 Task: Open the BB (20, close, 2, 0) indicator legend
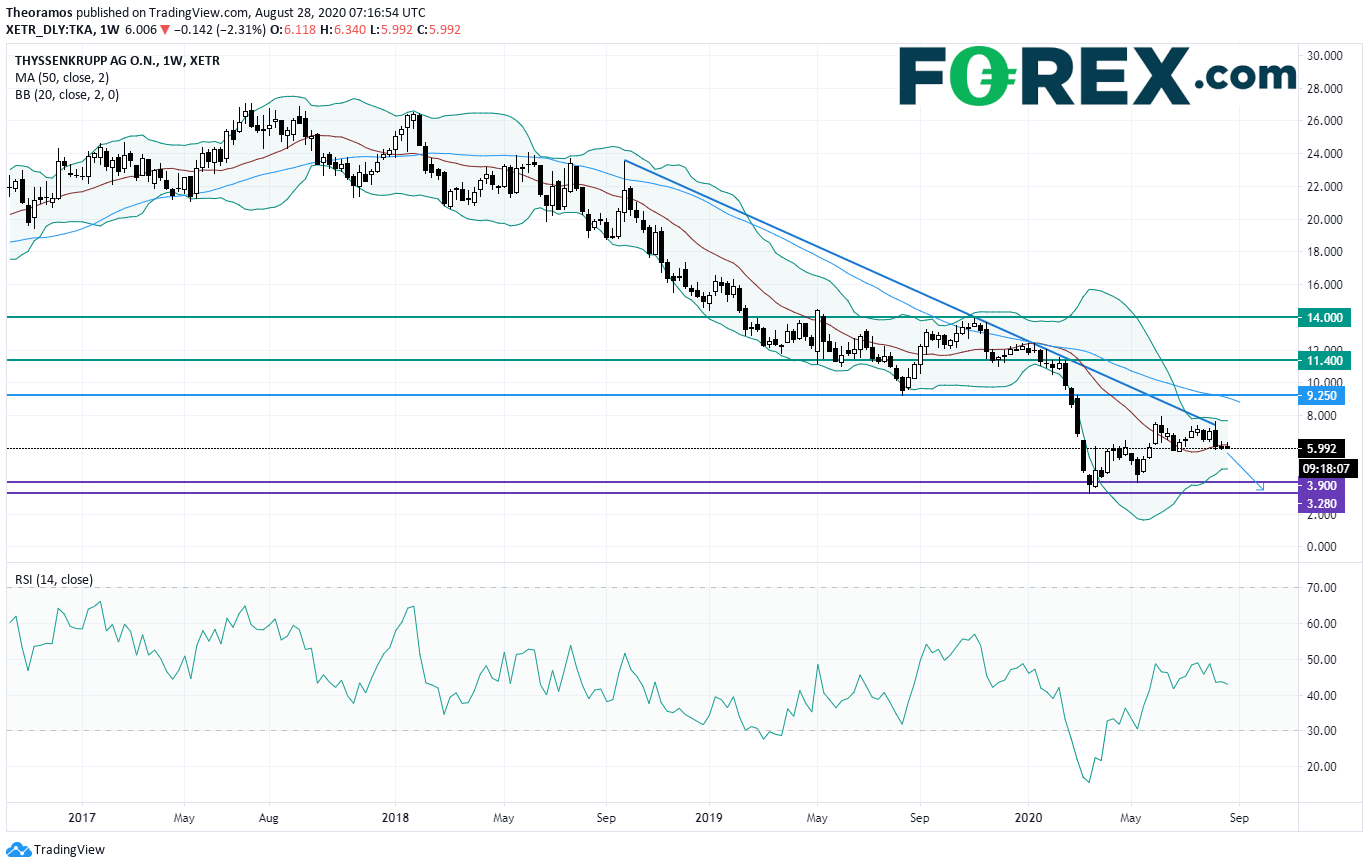tap(66, 94)
